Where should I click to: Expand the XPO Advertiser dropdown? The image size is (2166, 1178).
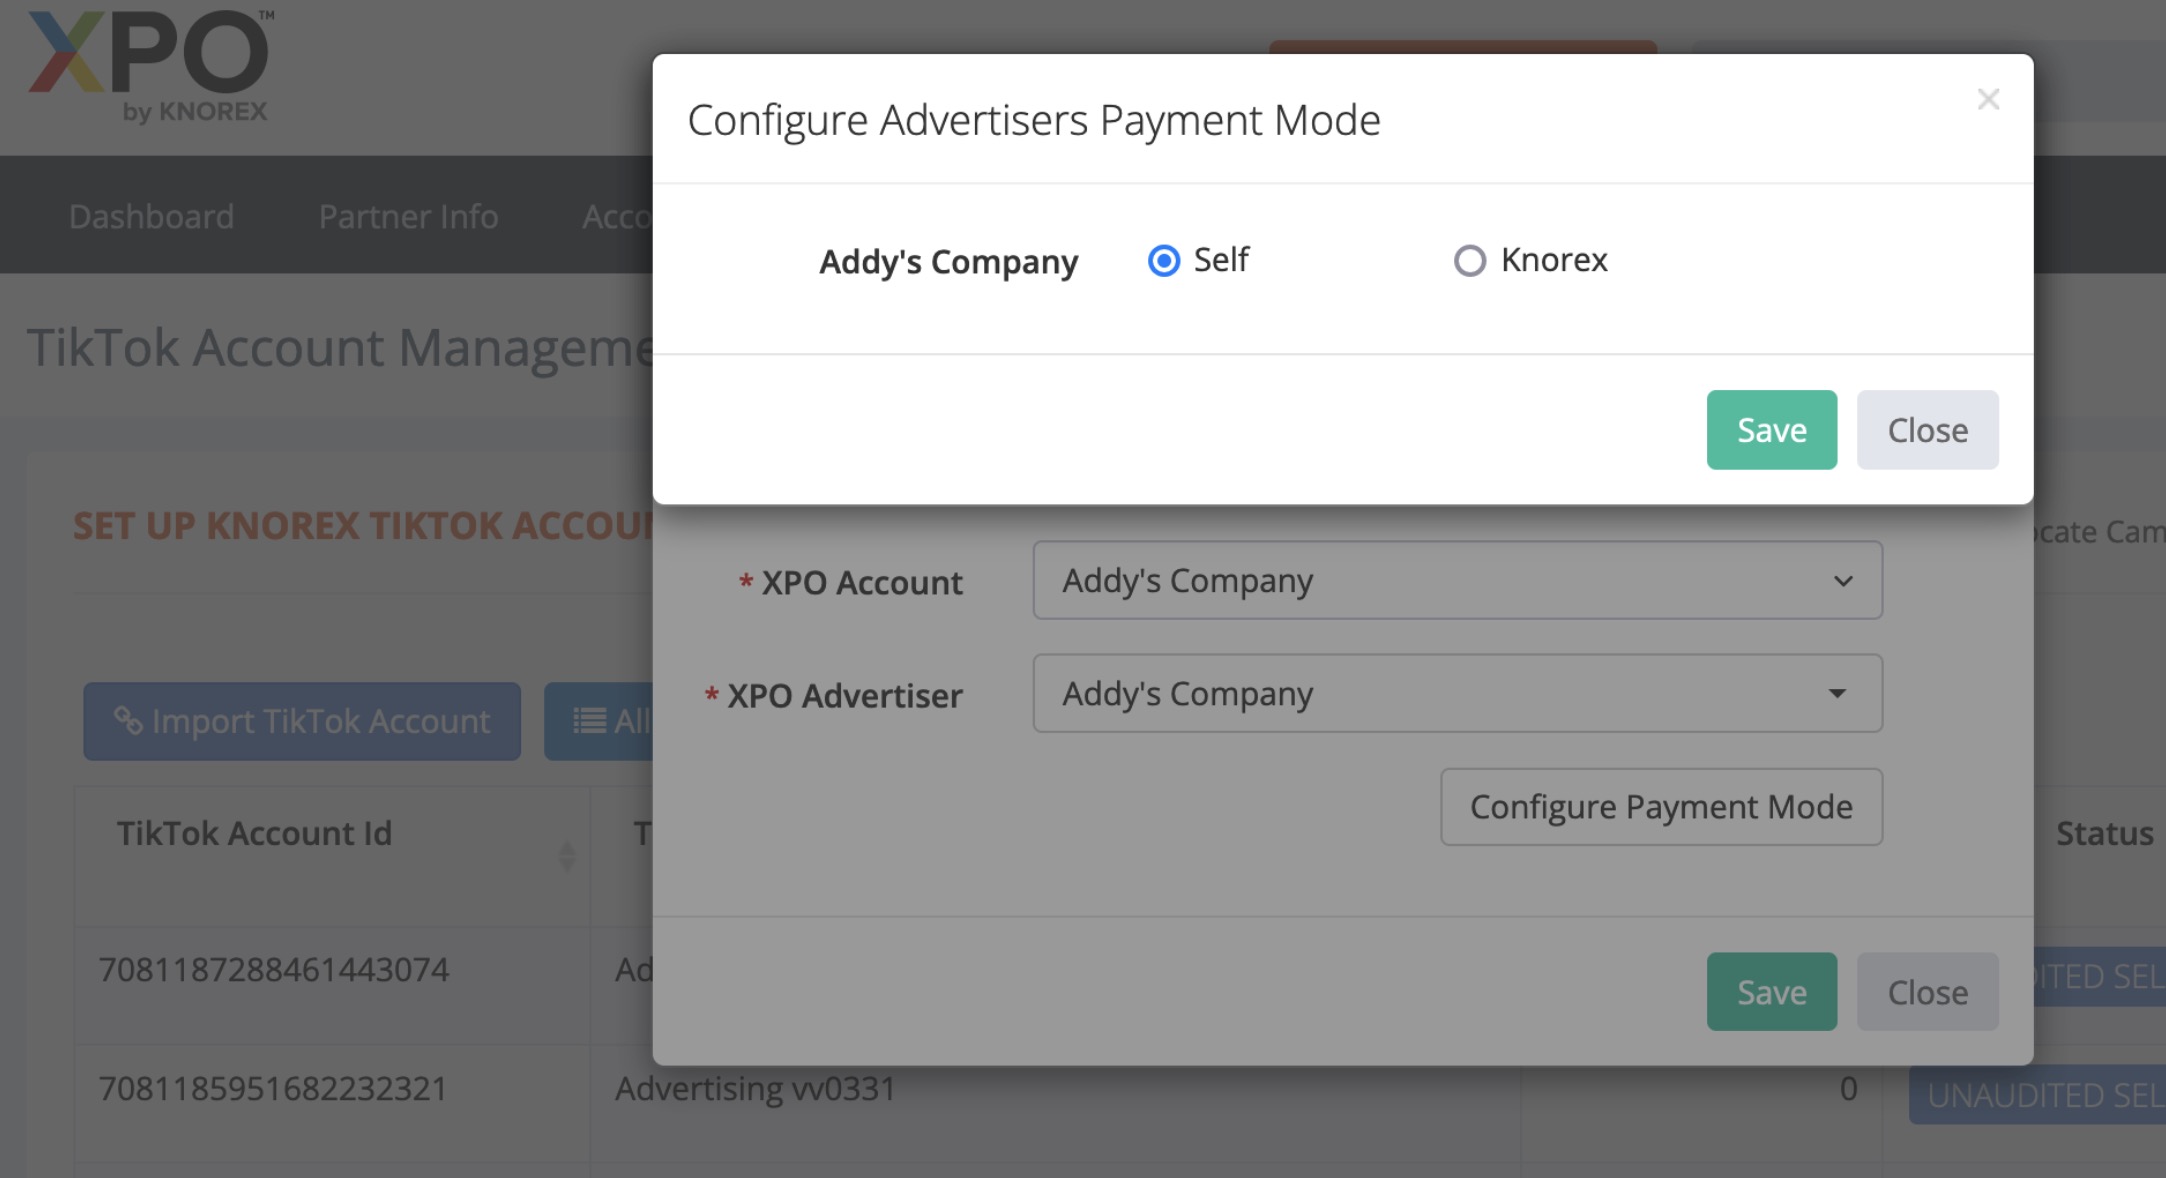click(1456, 694)
